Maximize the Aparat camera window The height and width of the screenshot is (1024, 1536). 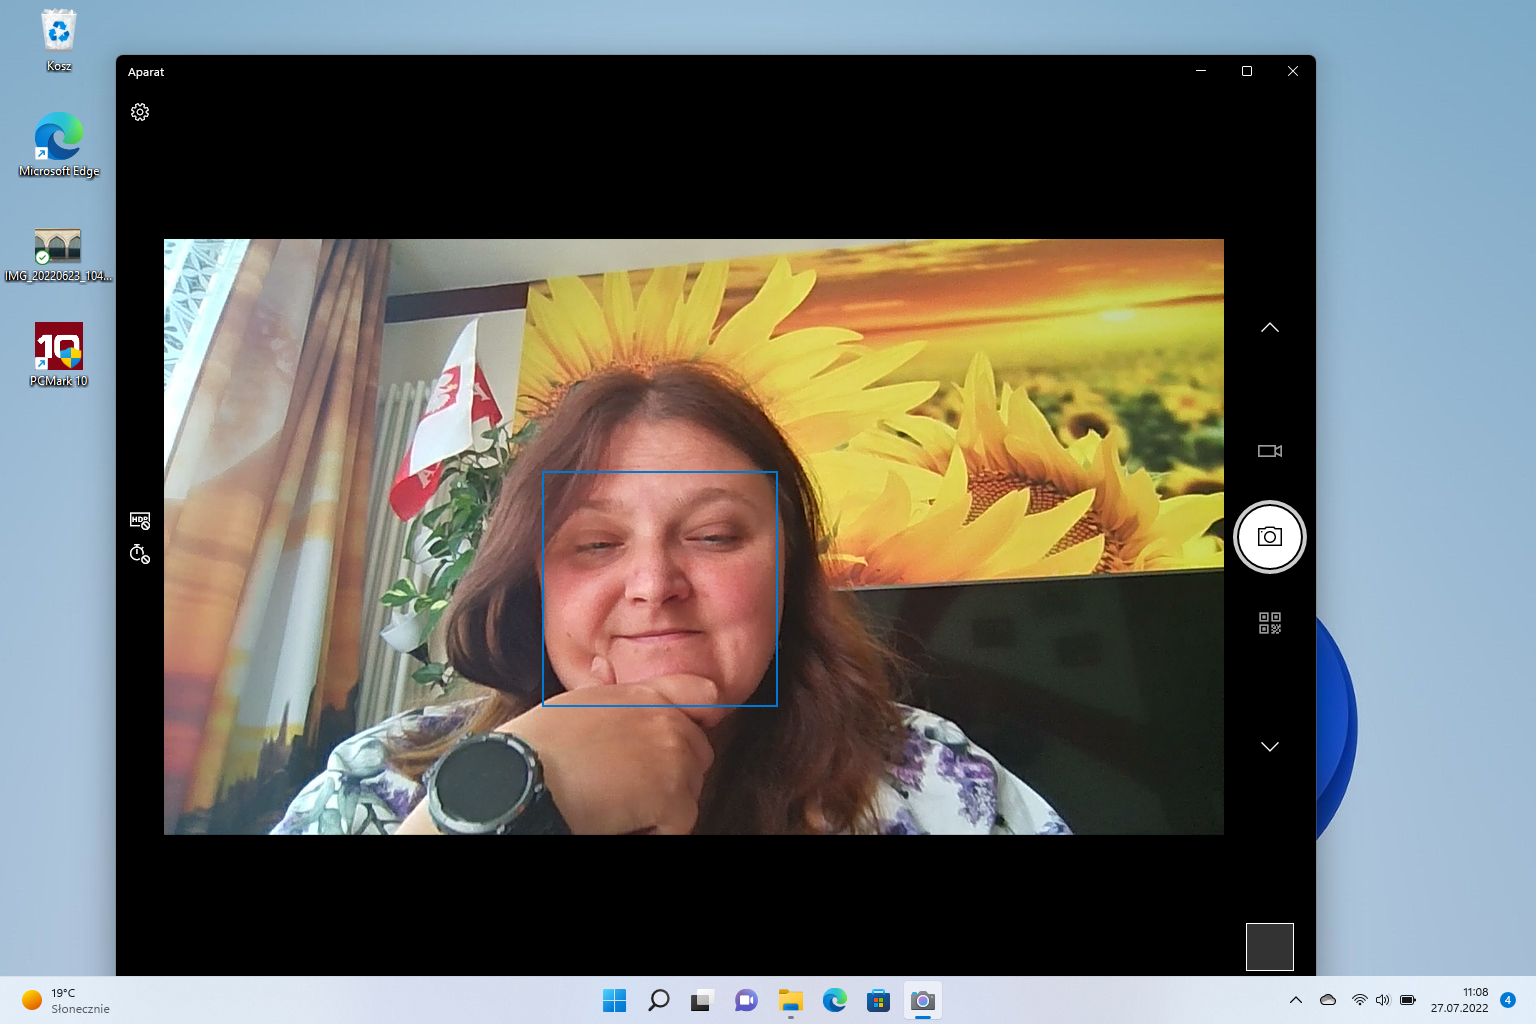pyautogui.click(x=1246, y=71)
